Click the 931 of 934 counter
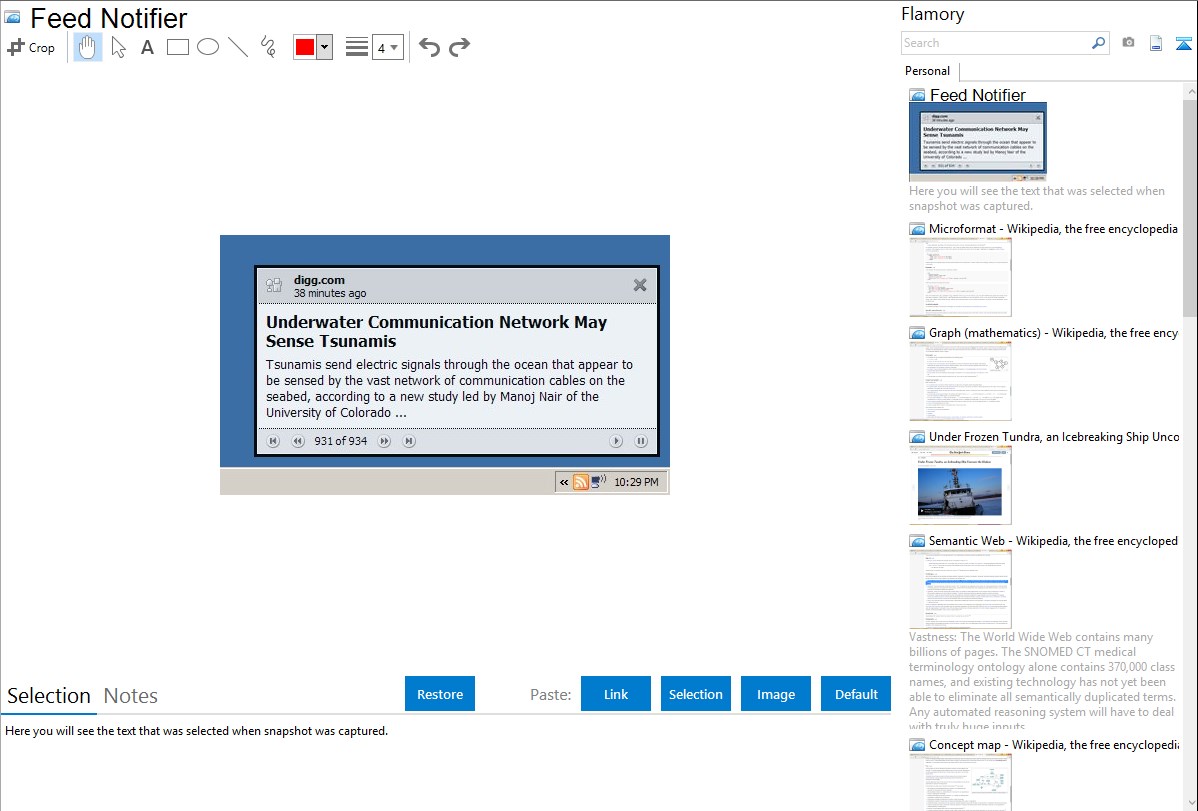This screenshot has width=1198, height=811. pyautogui.click(x=341, y=441)
